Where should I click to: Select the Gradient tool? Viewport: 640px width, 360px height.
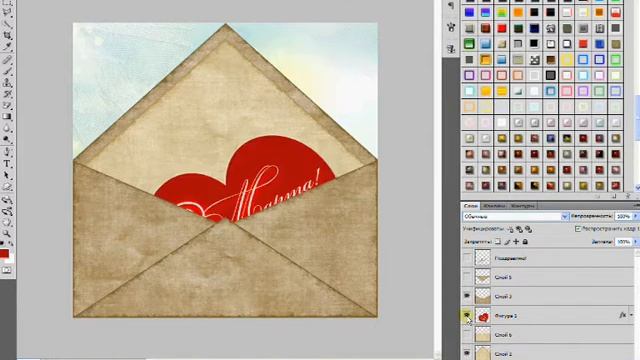[7, 117]
